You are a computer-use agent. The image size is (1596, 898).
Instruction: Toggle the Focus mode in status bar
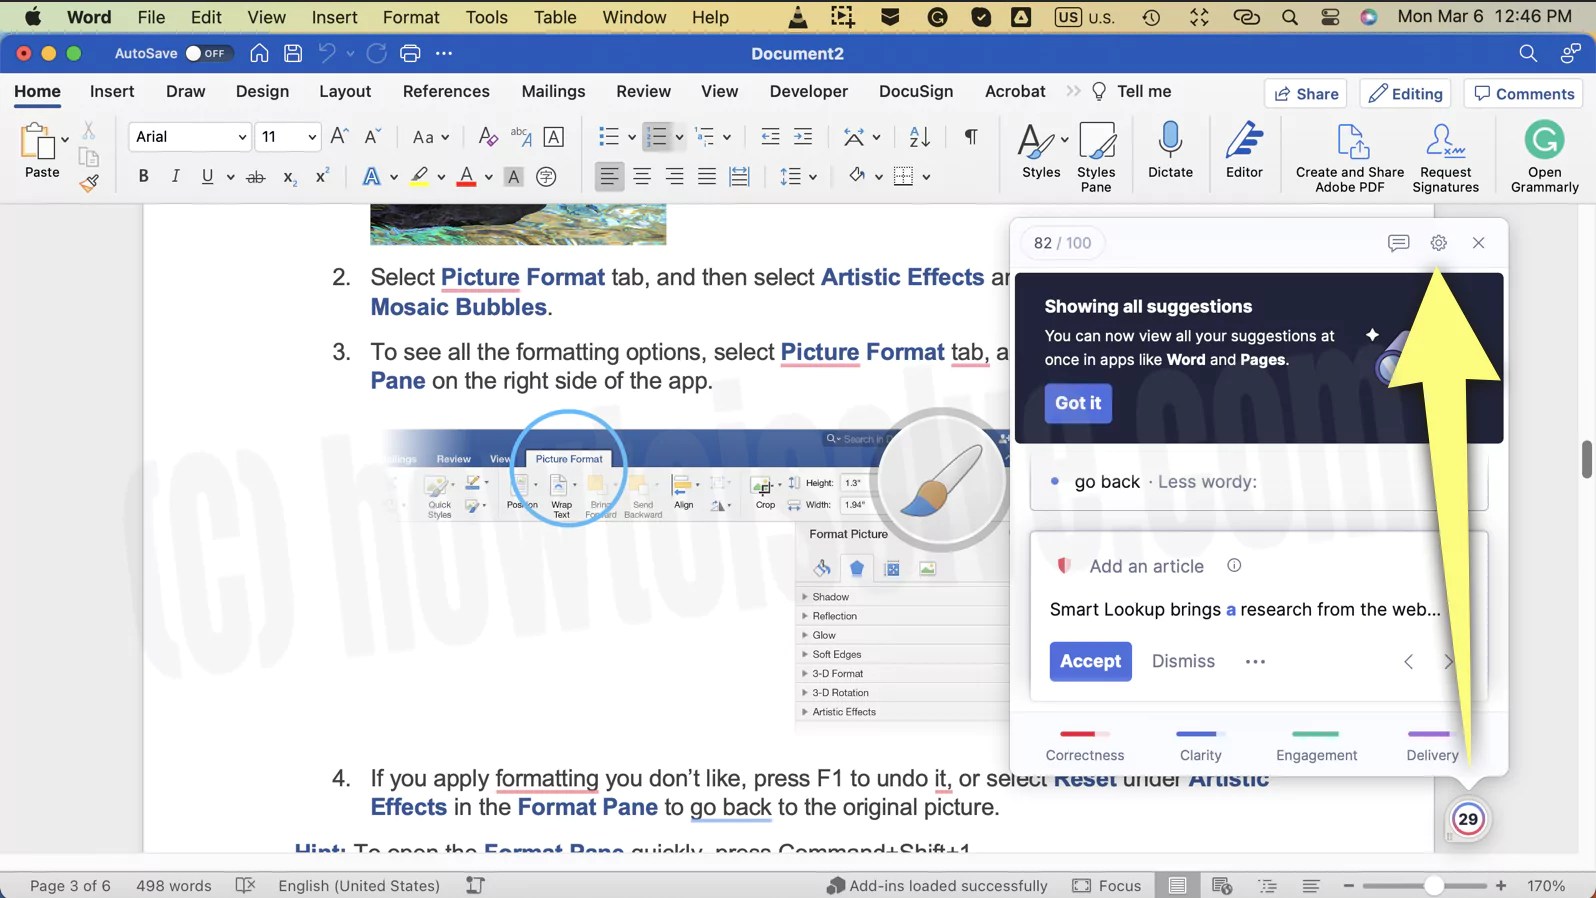click(1107, 885)
